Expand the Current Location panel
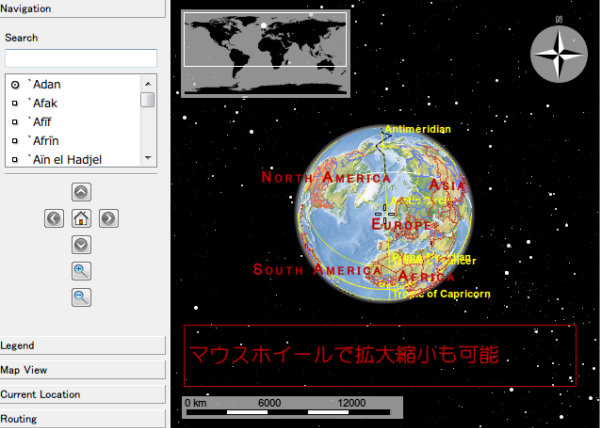600x428 pixels. tap(82, 394)
